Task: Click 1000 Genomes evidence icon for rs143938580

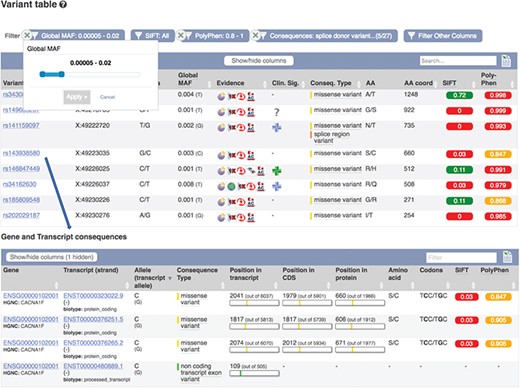Action: (x=232, y=155)
